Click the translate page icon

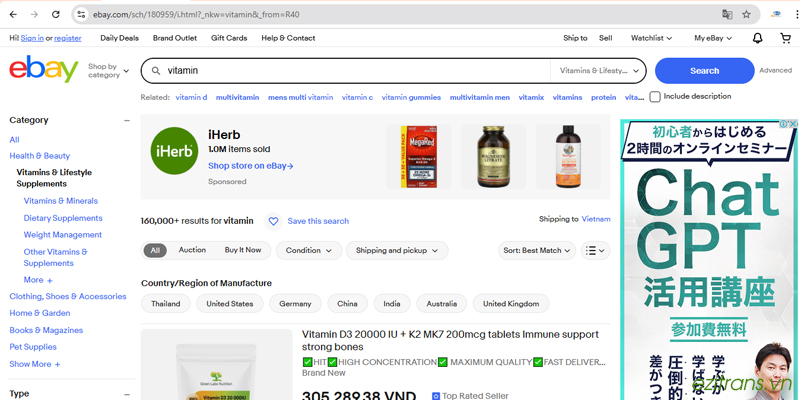(x=727, y=14)
